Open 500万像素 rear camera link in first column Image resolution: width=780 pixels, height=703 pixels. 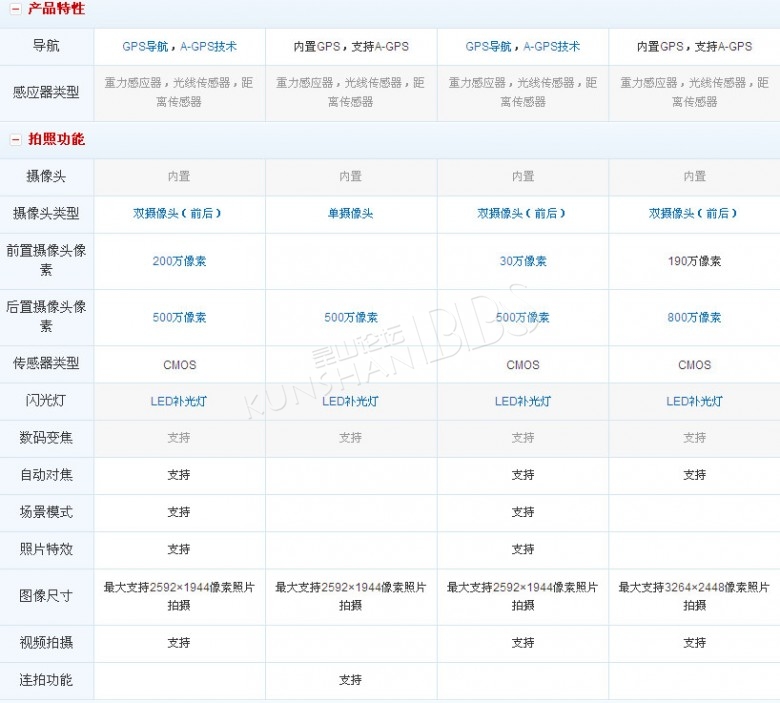(179, 317)
